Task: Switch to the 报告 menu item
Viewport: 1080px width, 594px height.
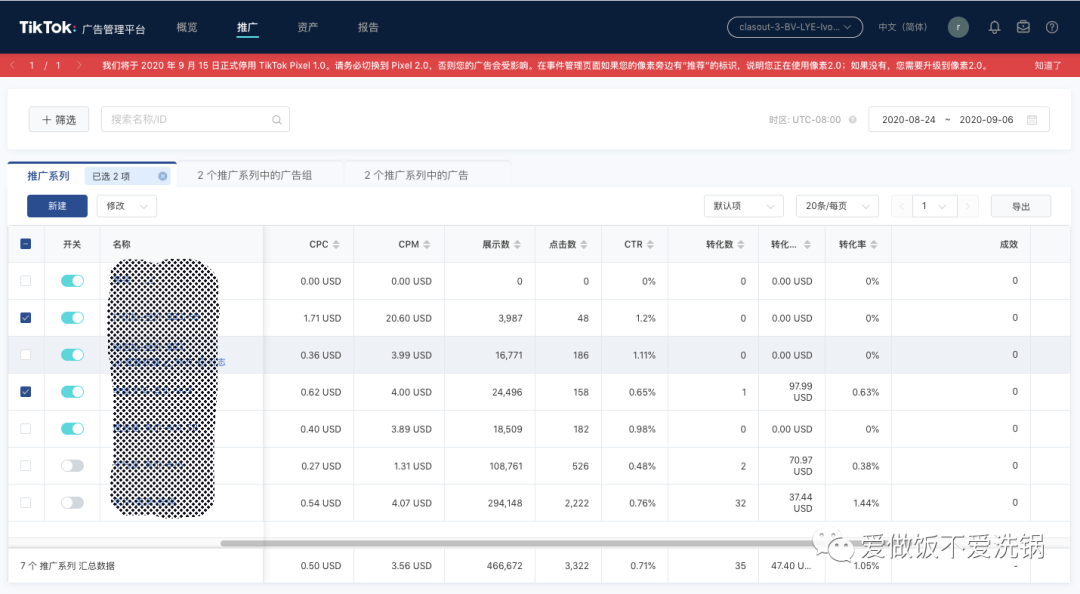Action: coord(368,27)
